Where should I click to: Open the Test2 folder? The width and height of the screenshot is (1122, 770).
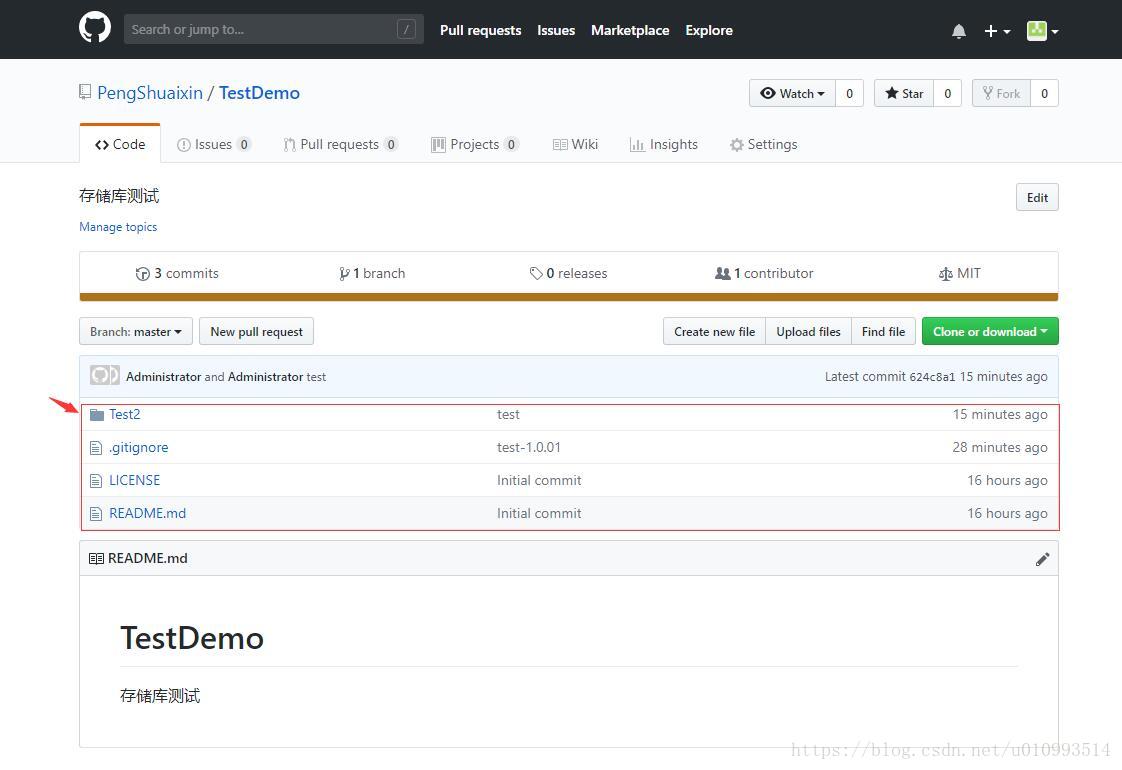point(125,414)
